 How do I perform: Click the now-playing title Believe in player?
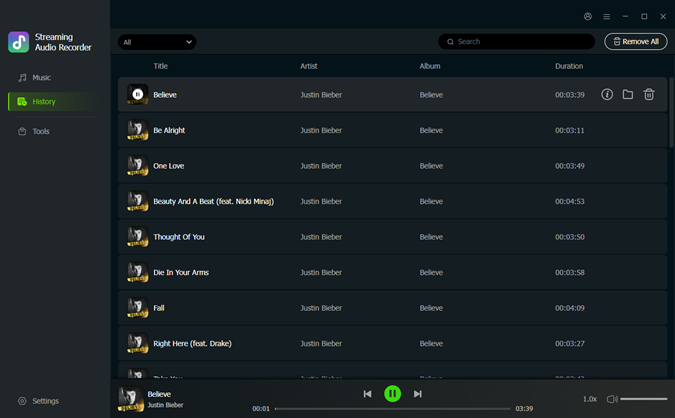[159, 394]
